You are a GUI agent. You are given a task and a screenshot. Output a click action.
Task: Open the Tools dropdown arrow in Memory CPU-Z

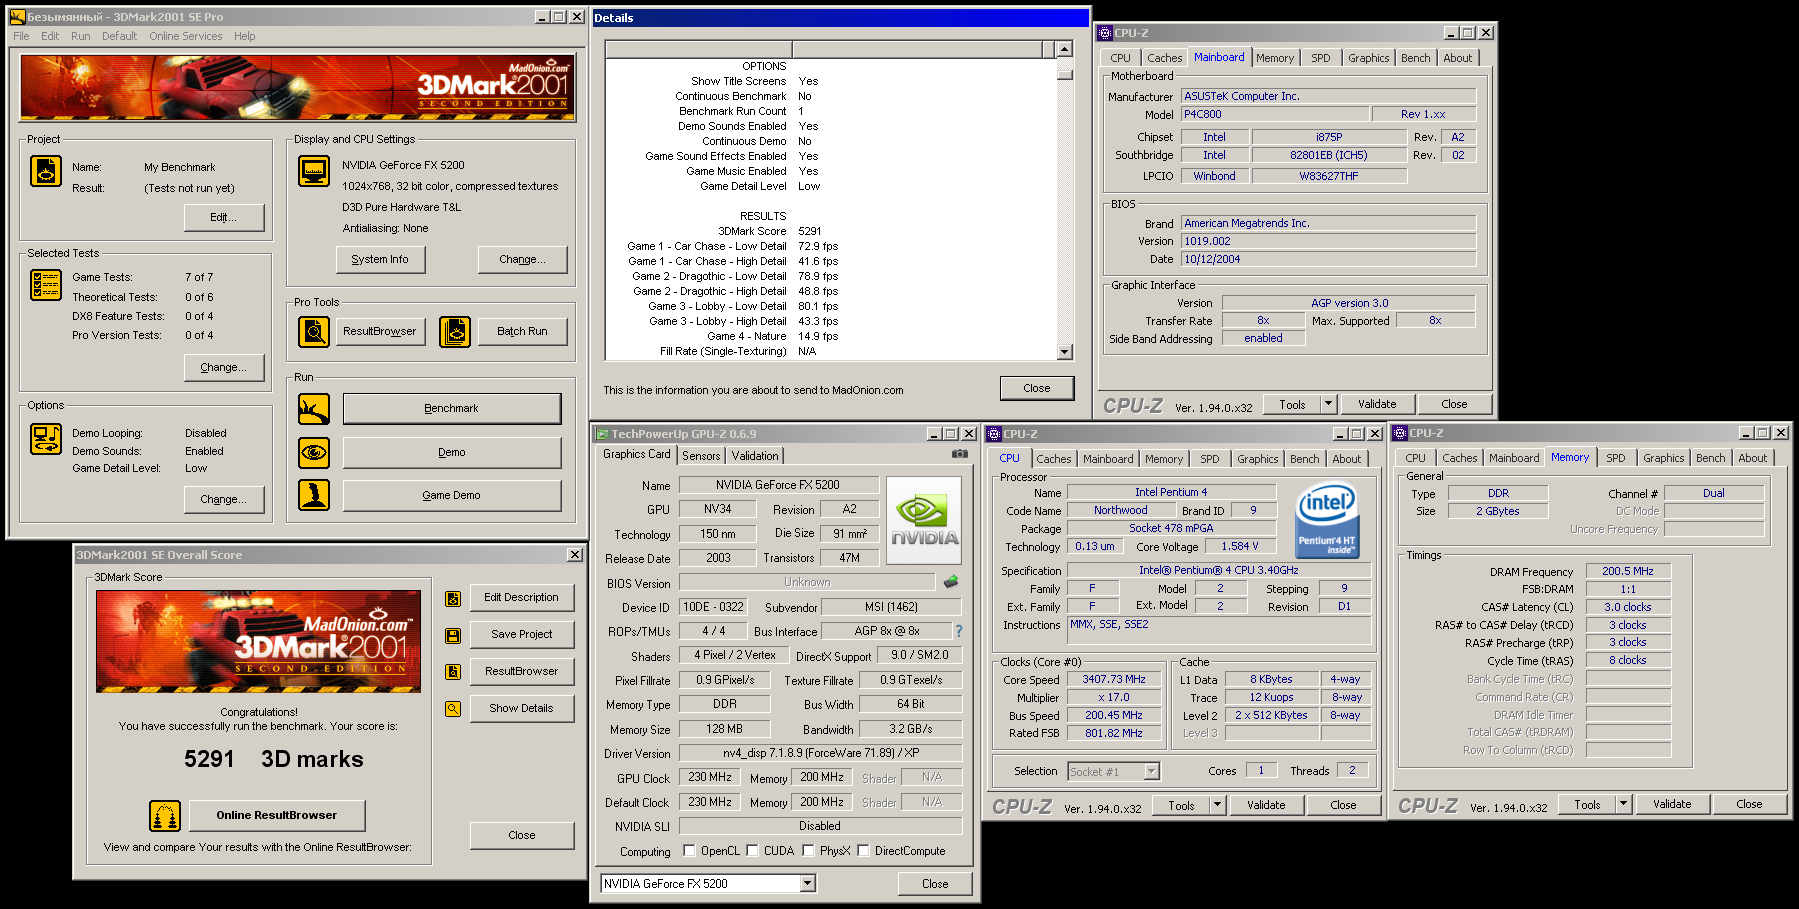point(1623,804)
